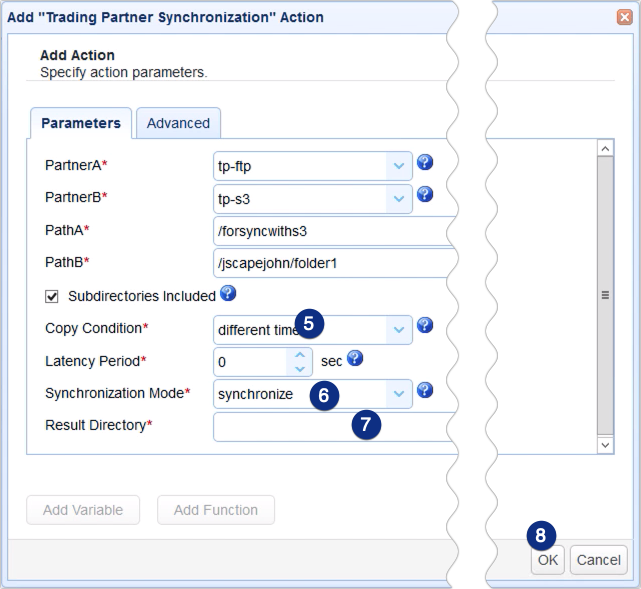Viewport: 641px width, 589px height.
Task: Click the Cancel button
Action: click(598, 560)
